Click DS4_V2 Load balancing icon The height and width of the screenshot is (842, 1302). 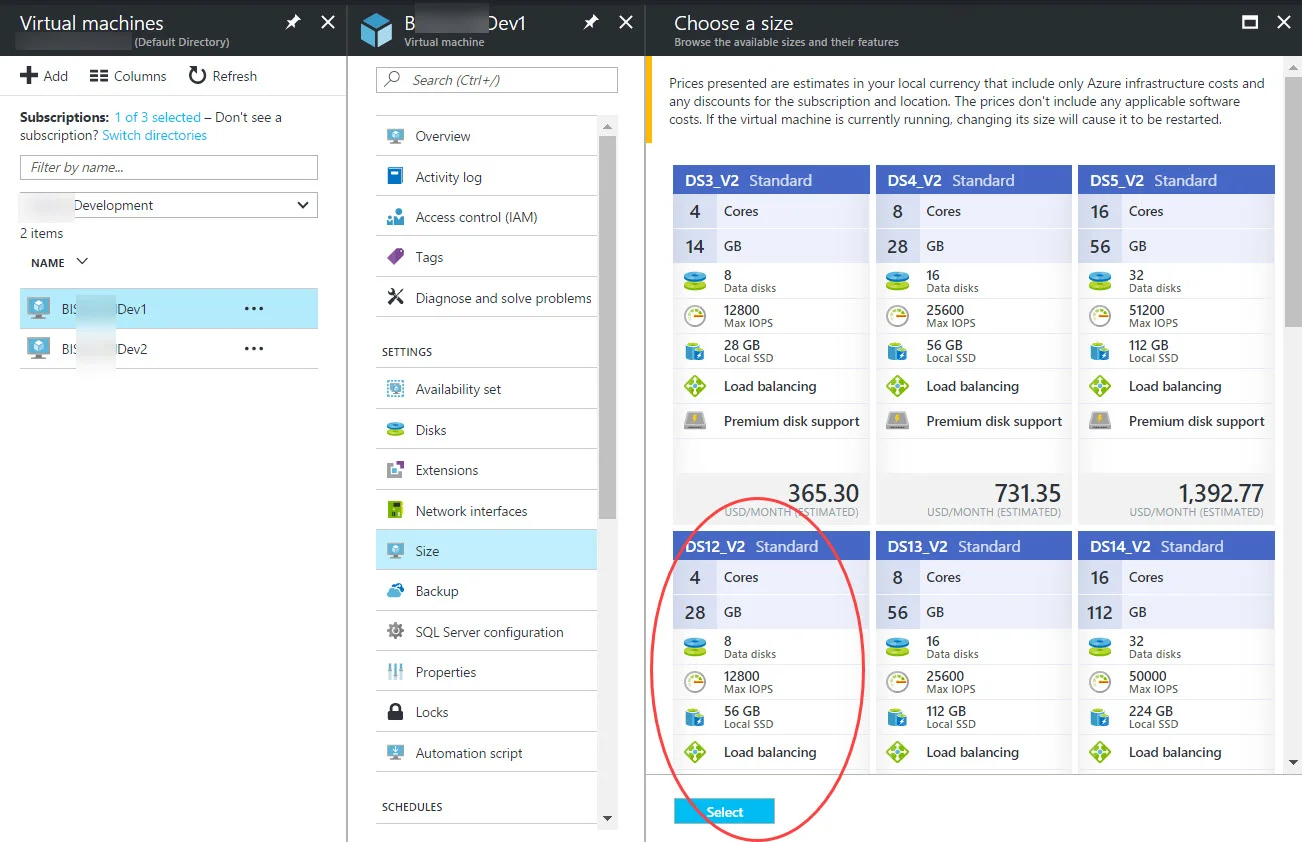(898, 386)
